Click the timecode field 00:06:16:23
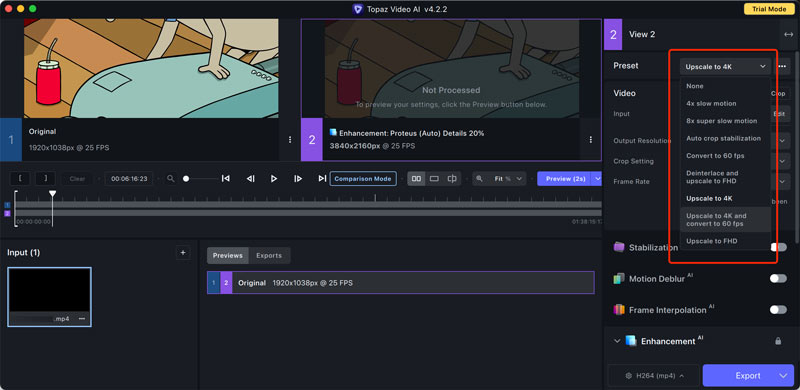Image resolution: width=800 pixels, height=390 pixels. 129,179
